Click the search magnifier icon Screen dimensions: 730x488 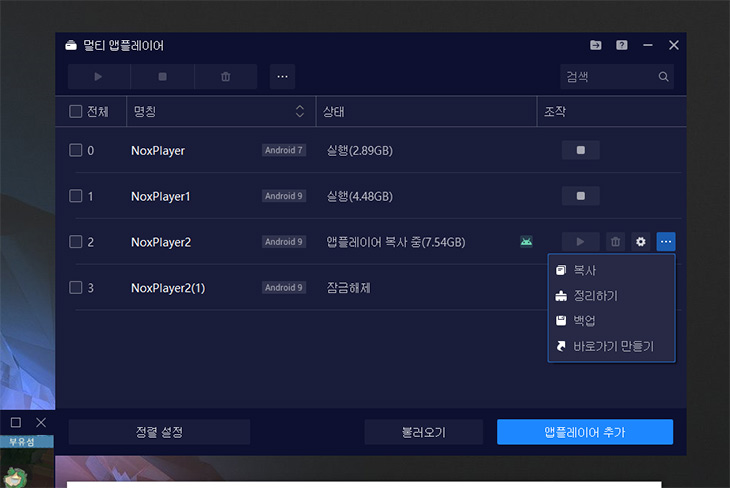pos(663,76)
